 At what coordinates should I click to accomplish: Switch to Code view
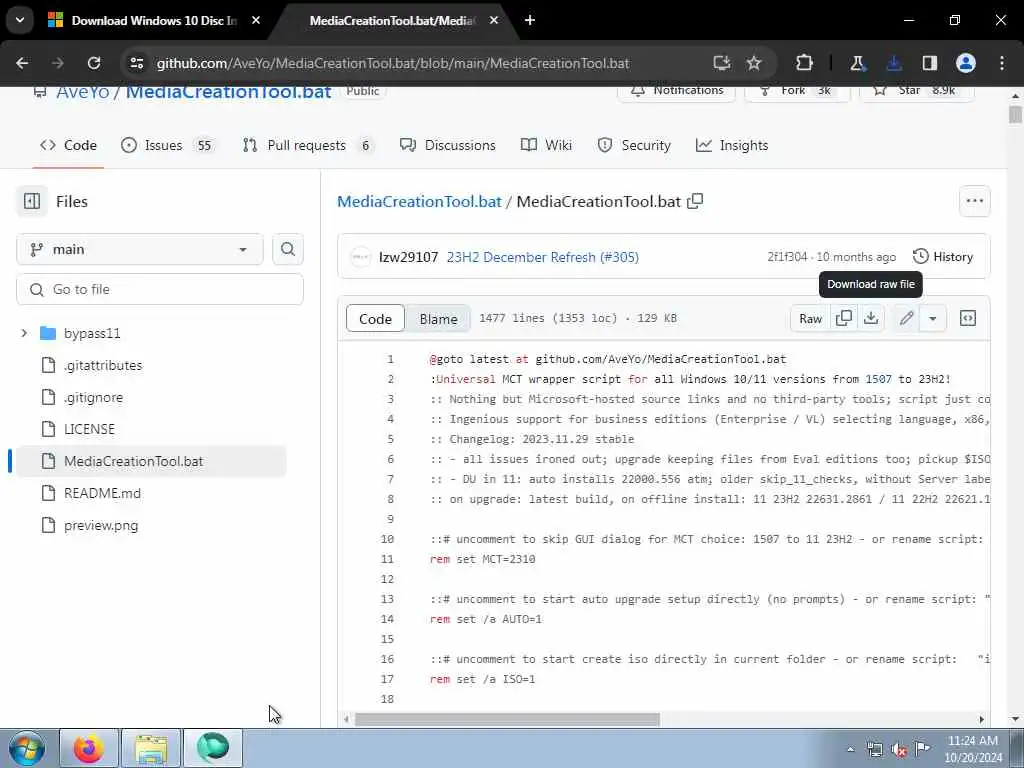376,319
